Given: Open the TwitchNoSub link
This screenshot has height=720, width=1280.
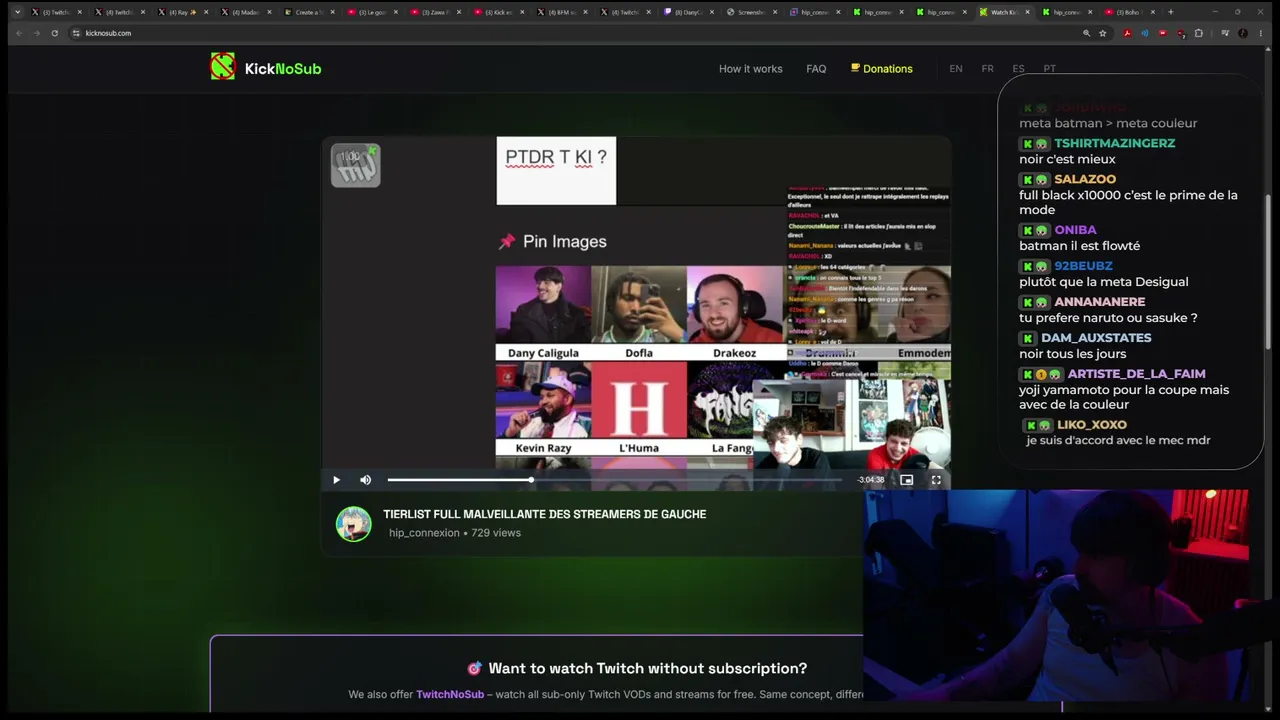Looking at the screenshot, I should pyautogui.click(x=450, y=694).
